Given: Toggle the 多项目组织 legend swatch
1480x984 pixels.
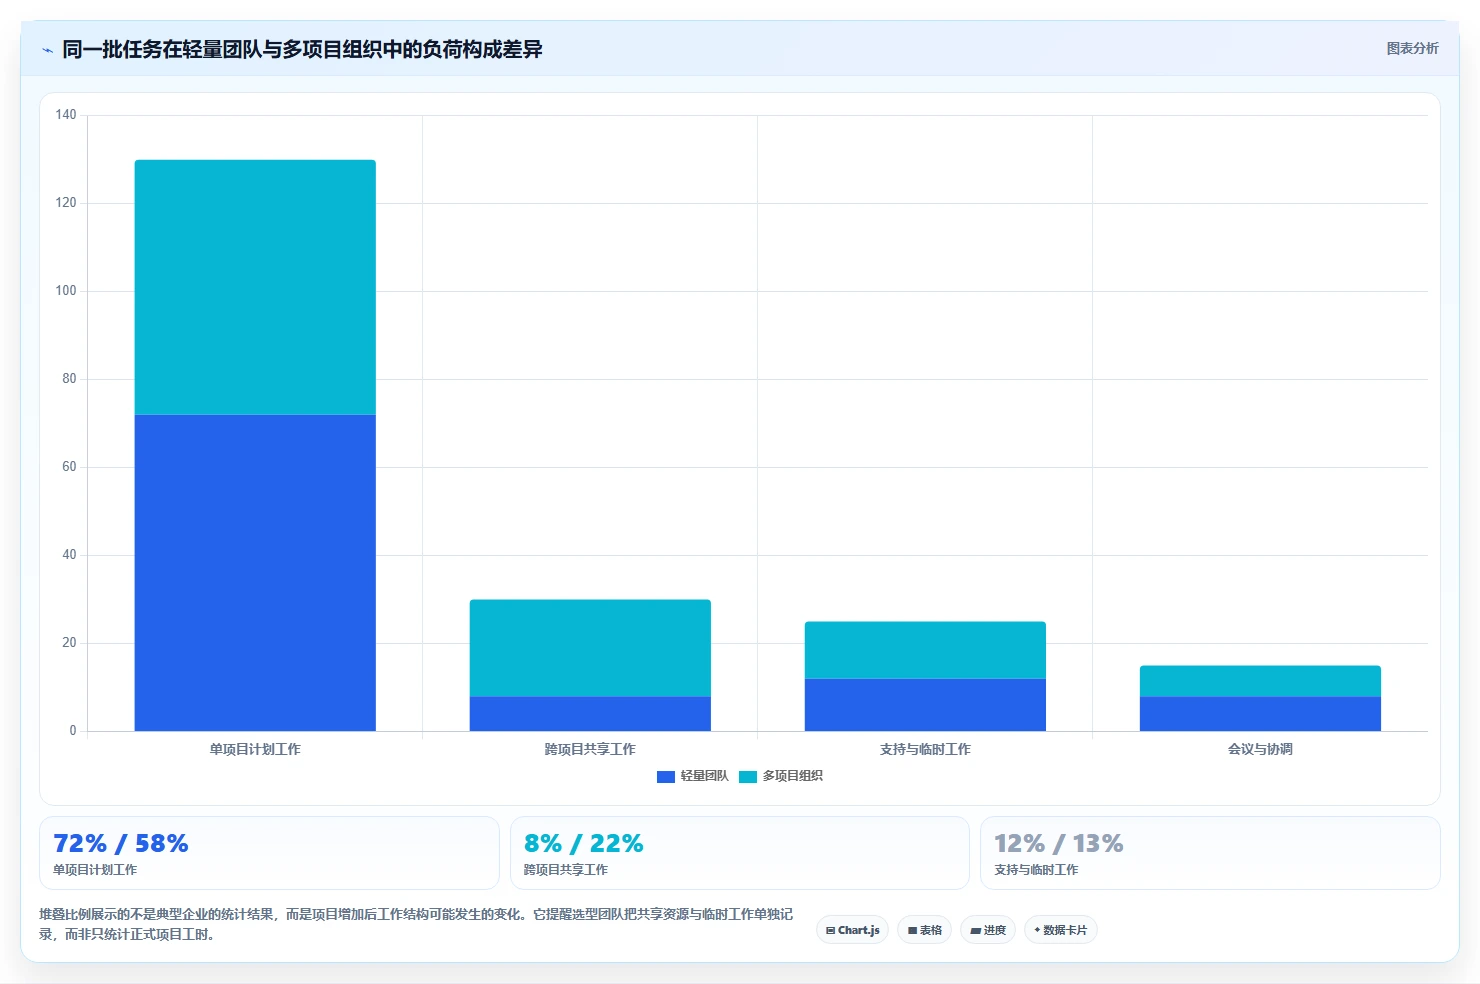Looking at the screenshot, I should coord(748,776).
